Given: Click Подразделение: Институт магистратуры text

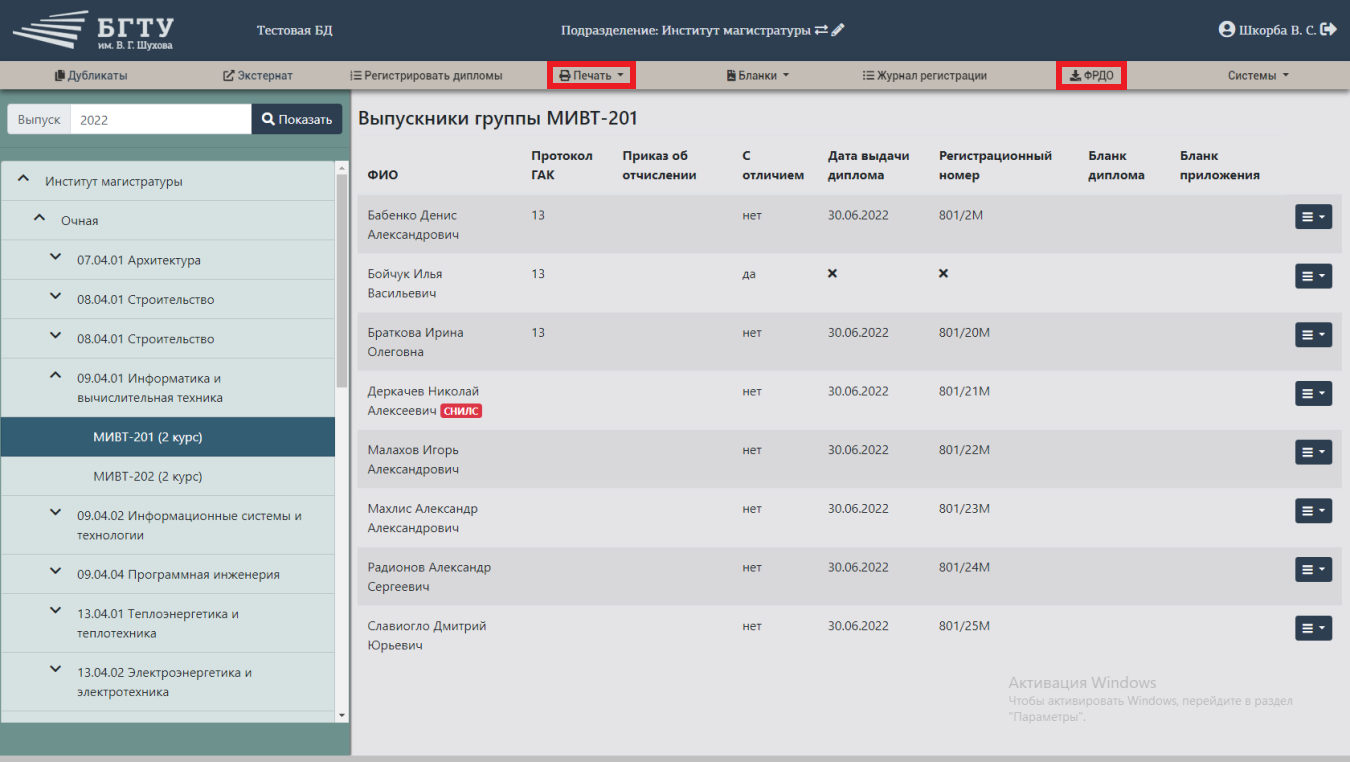Looking at the screenshot, I should point(686,30).
